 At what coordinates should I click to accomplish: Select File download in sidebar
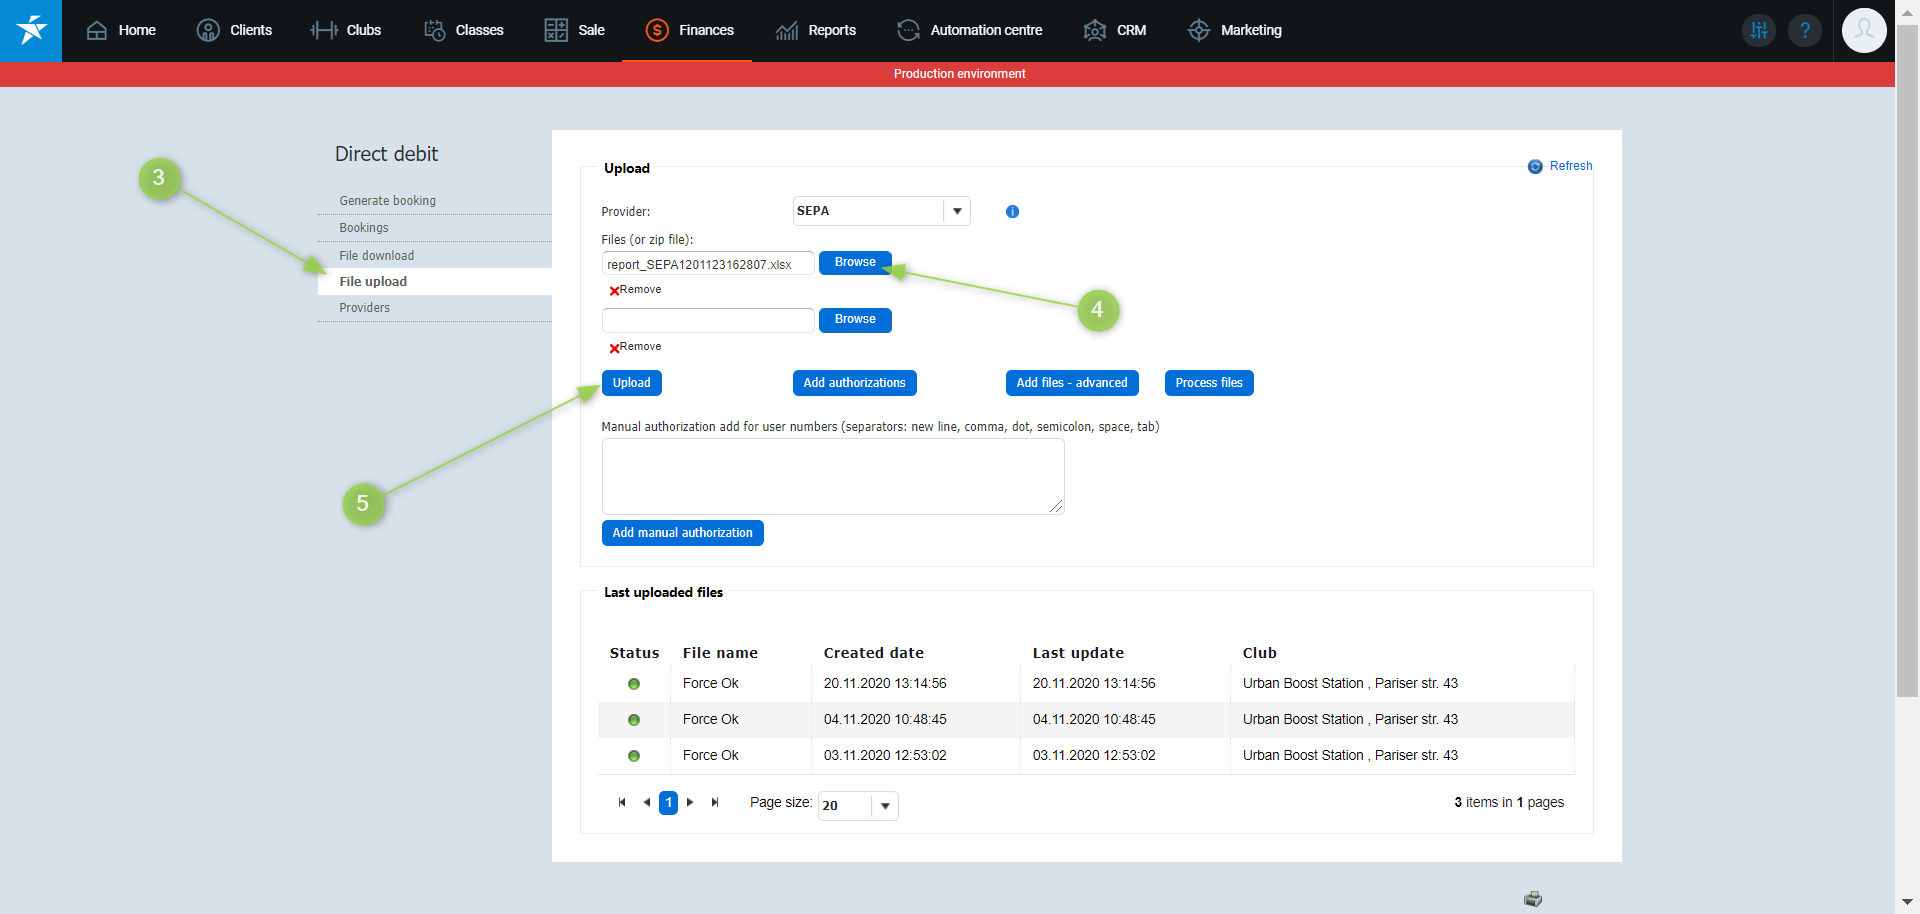tap(376, 255)
